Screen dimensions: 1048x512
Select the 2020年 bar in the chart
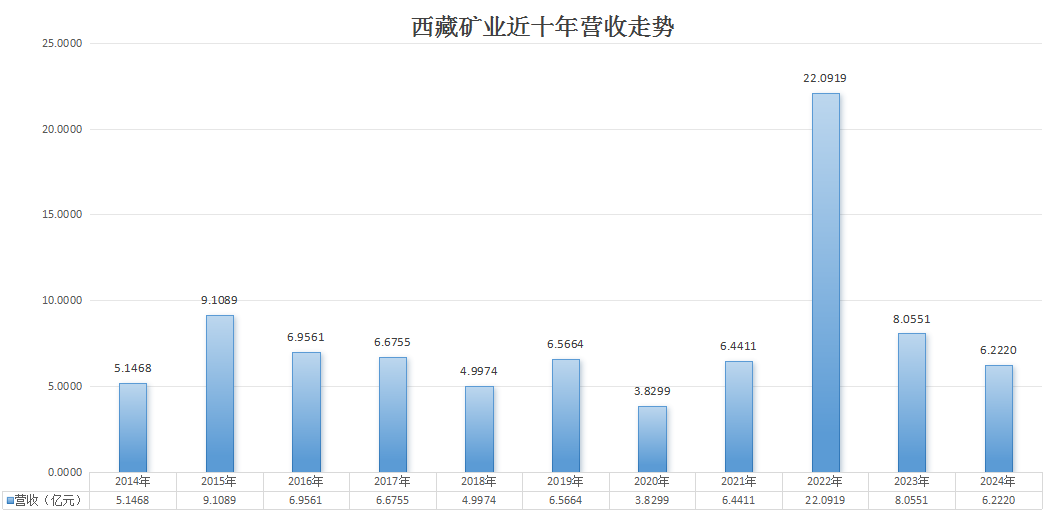tap(652, 439)
